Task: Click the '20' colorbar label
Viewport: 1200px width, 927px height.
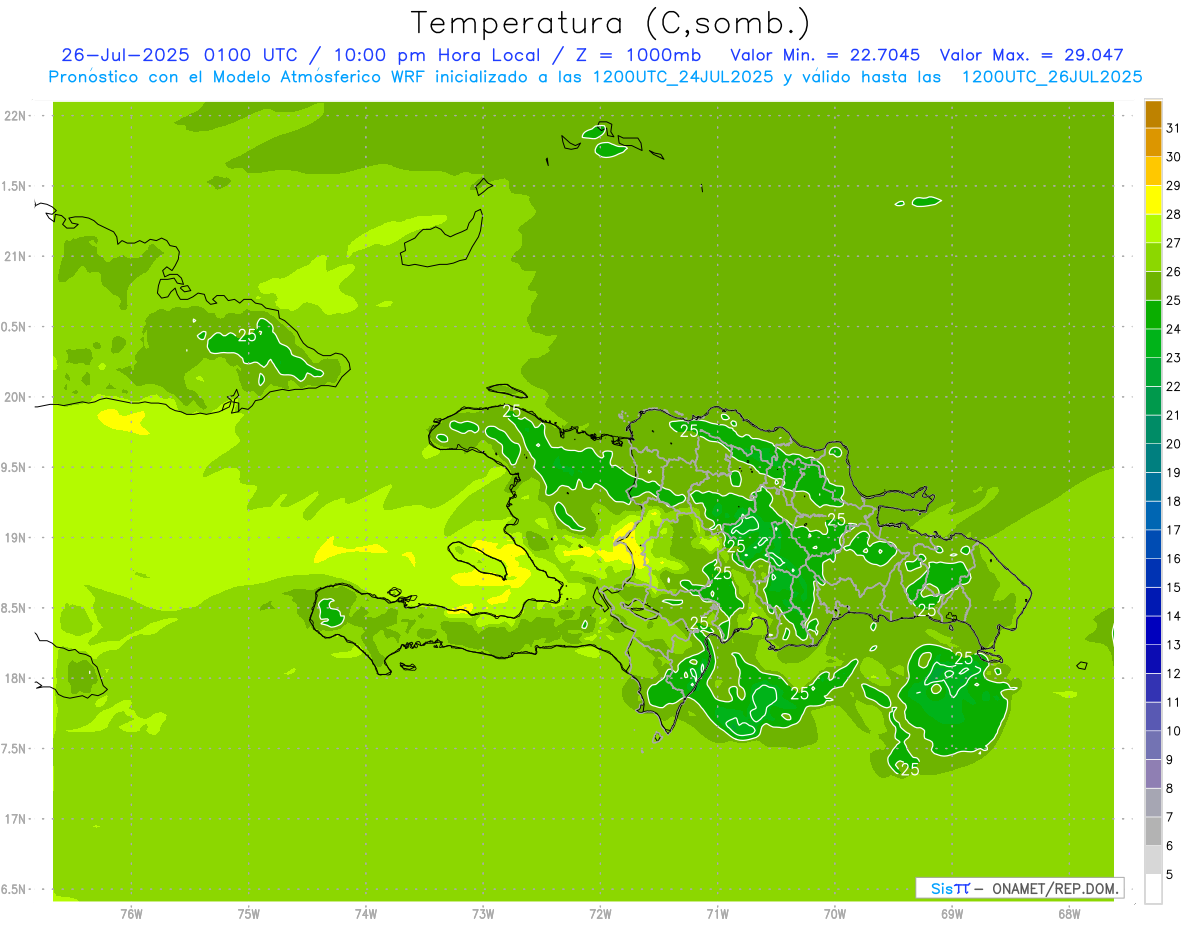Action: [x=1174, y=444]
